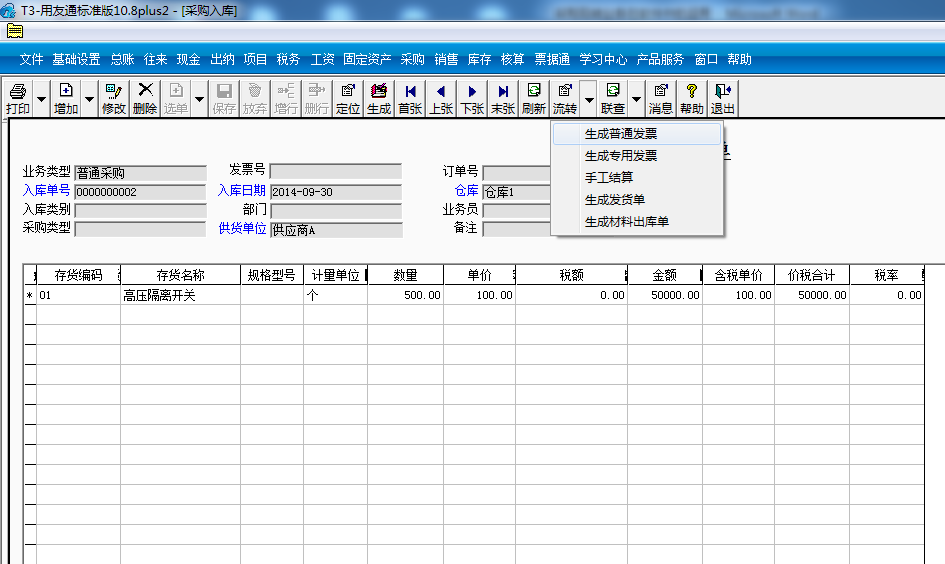Image resolution: width=945 pixels, height=564 pixels.
Task: Open the dropdown arrow next to 联查
Action: 636,100
